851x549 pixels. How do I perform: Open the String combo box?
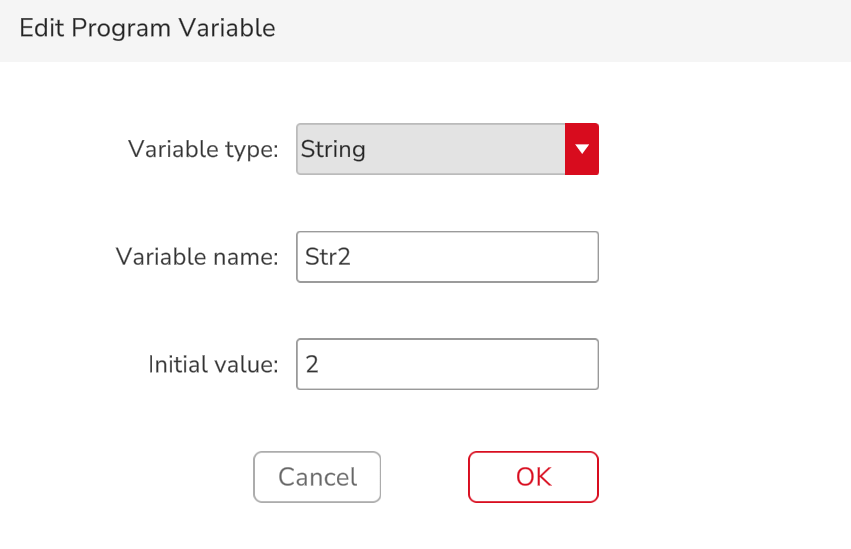click(x=431, y=150)
